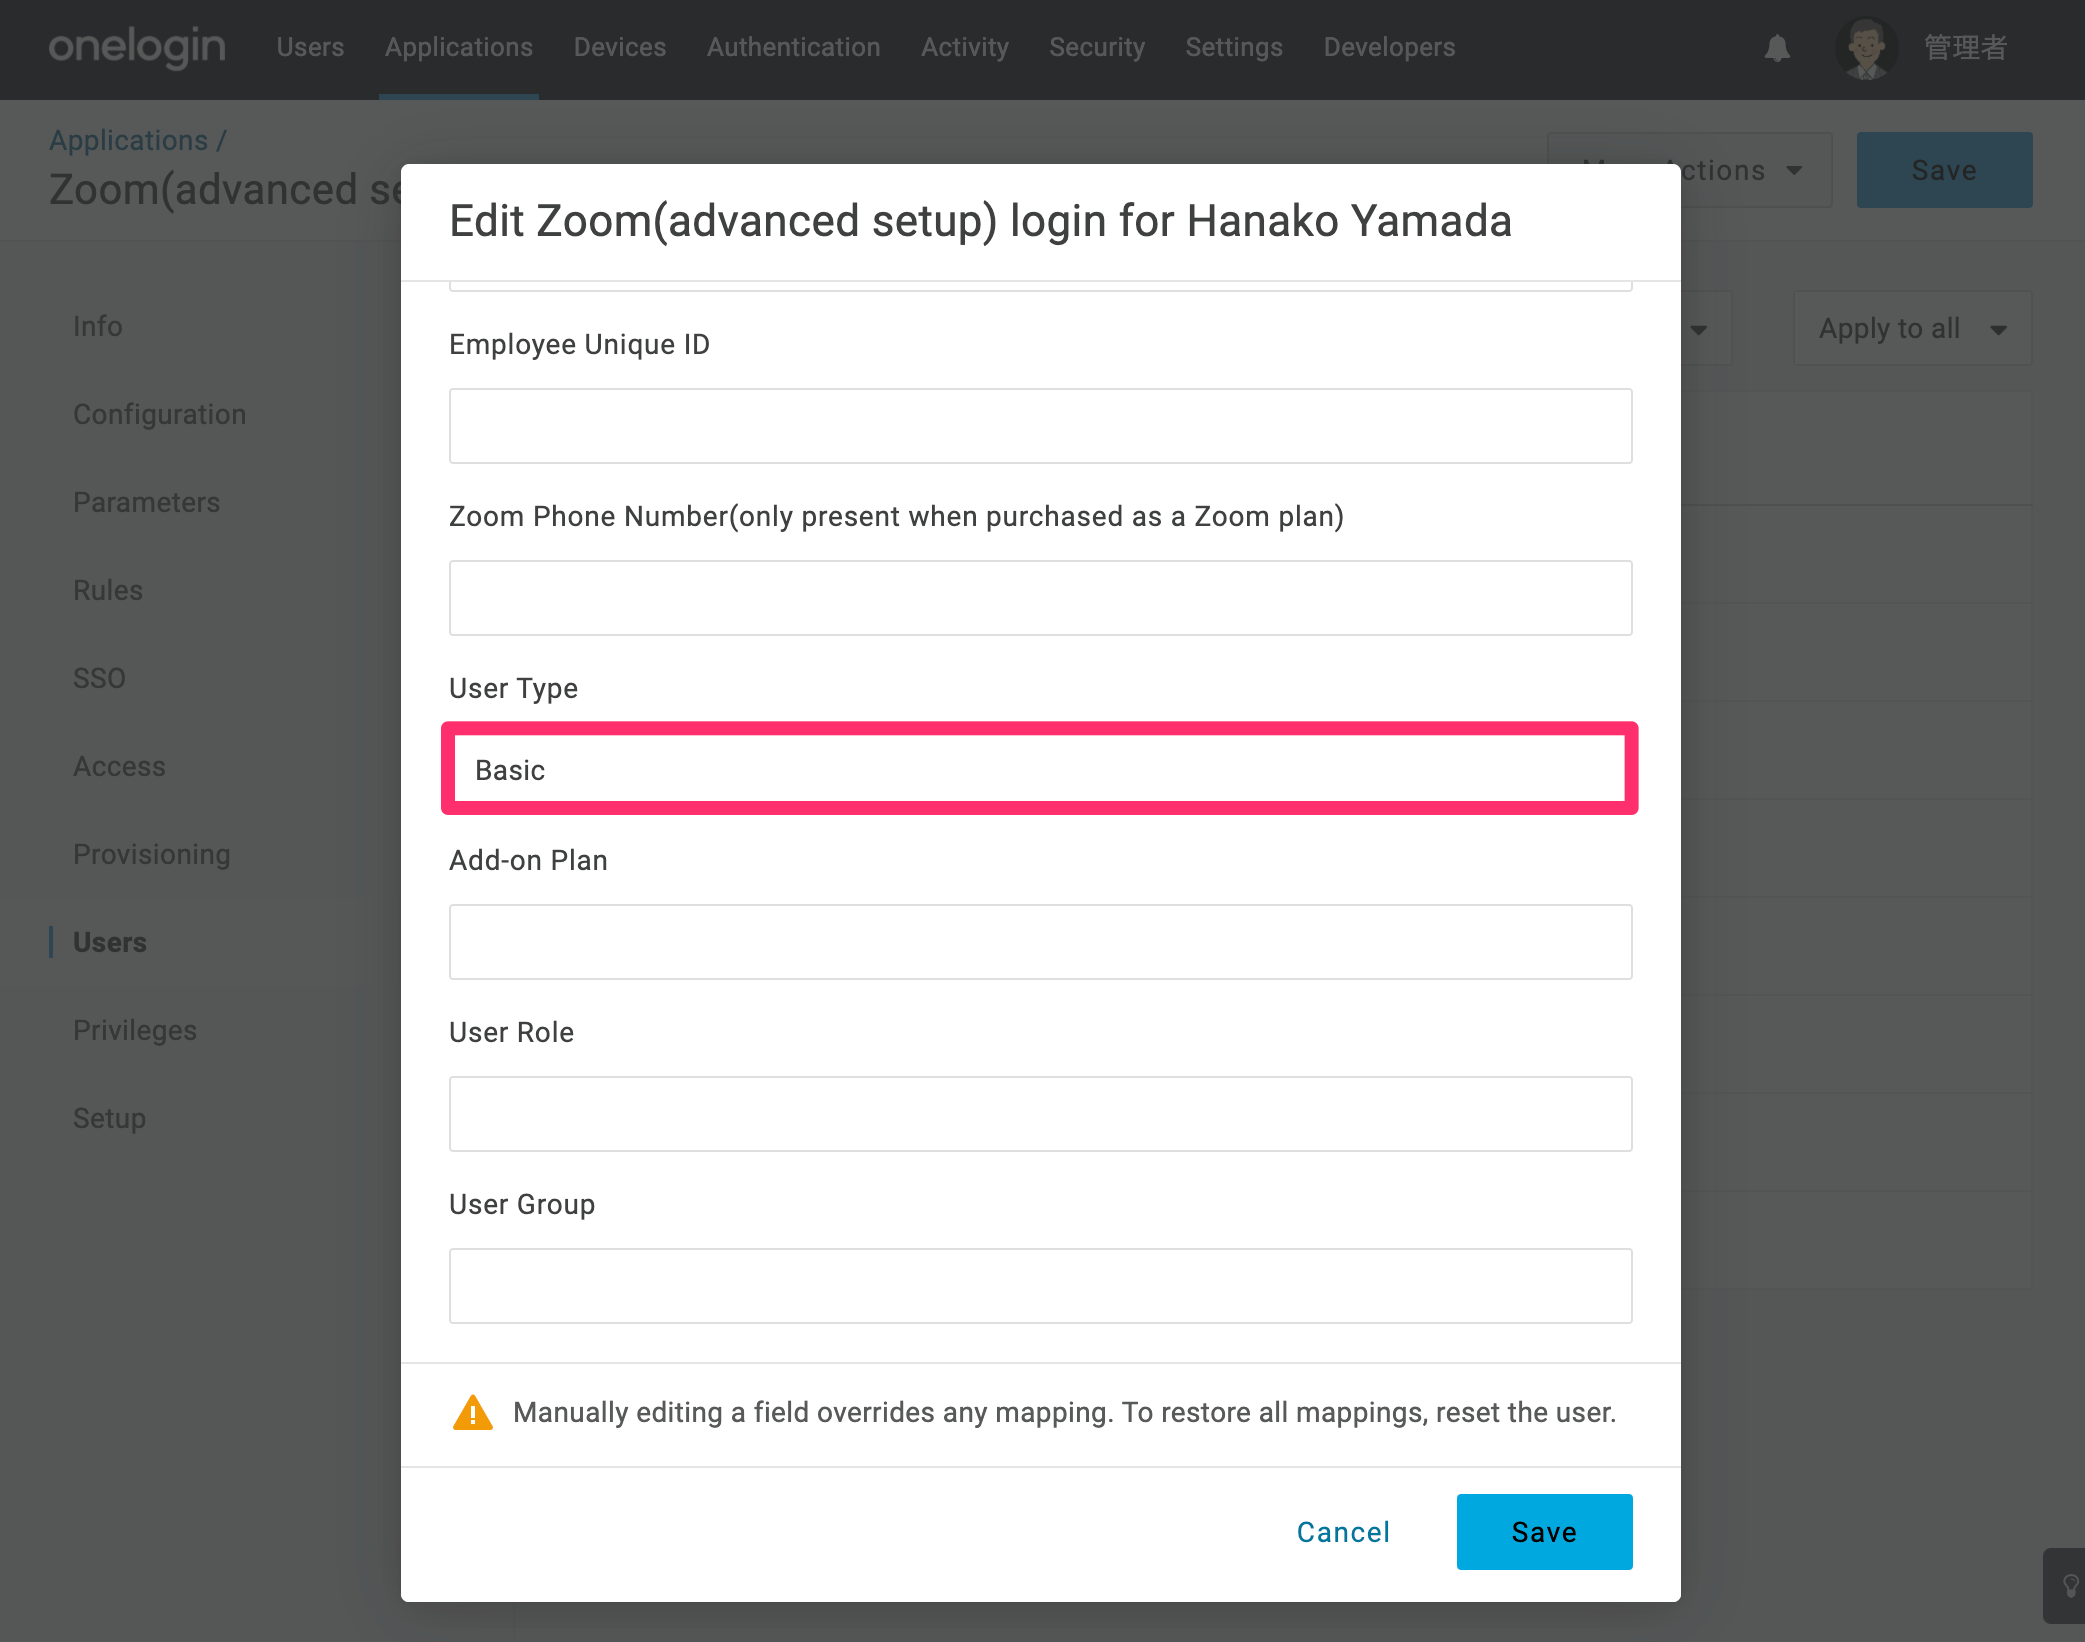Click the Employee Unique ID label
Screen dimensions: 2085x1642
point(579,344)
